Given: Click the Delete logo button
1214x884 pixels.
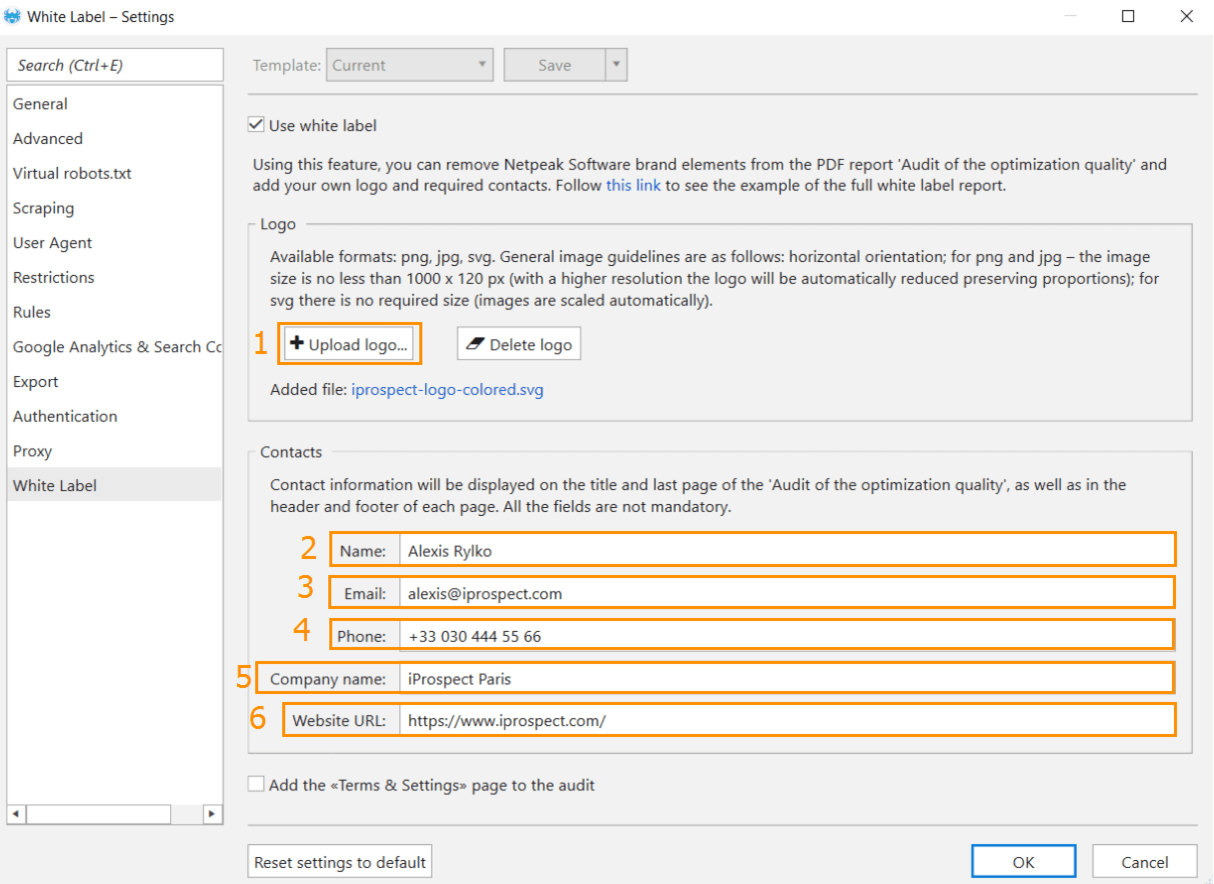Looking at the screenshot, I should click(519, 344).
